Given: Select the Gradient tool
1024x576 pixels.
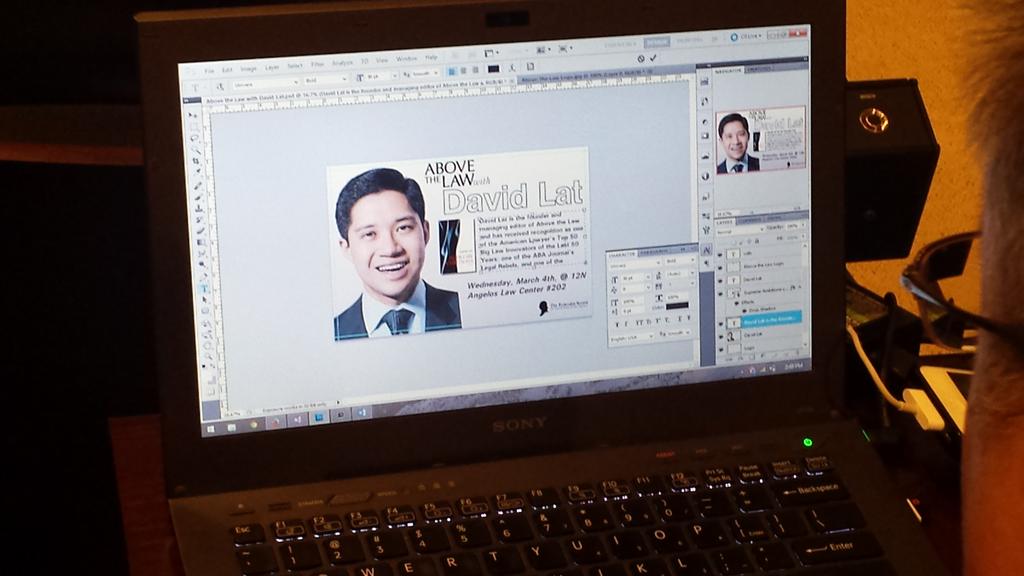Looking at the screenshot, I should click(x=201, y=242).
